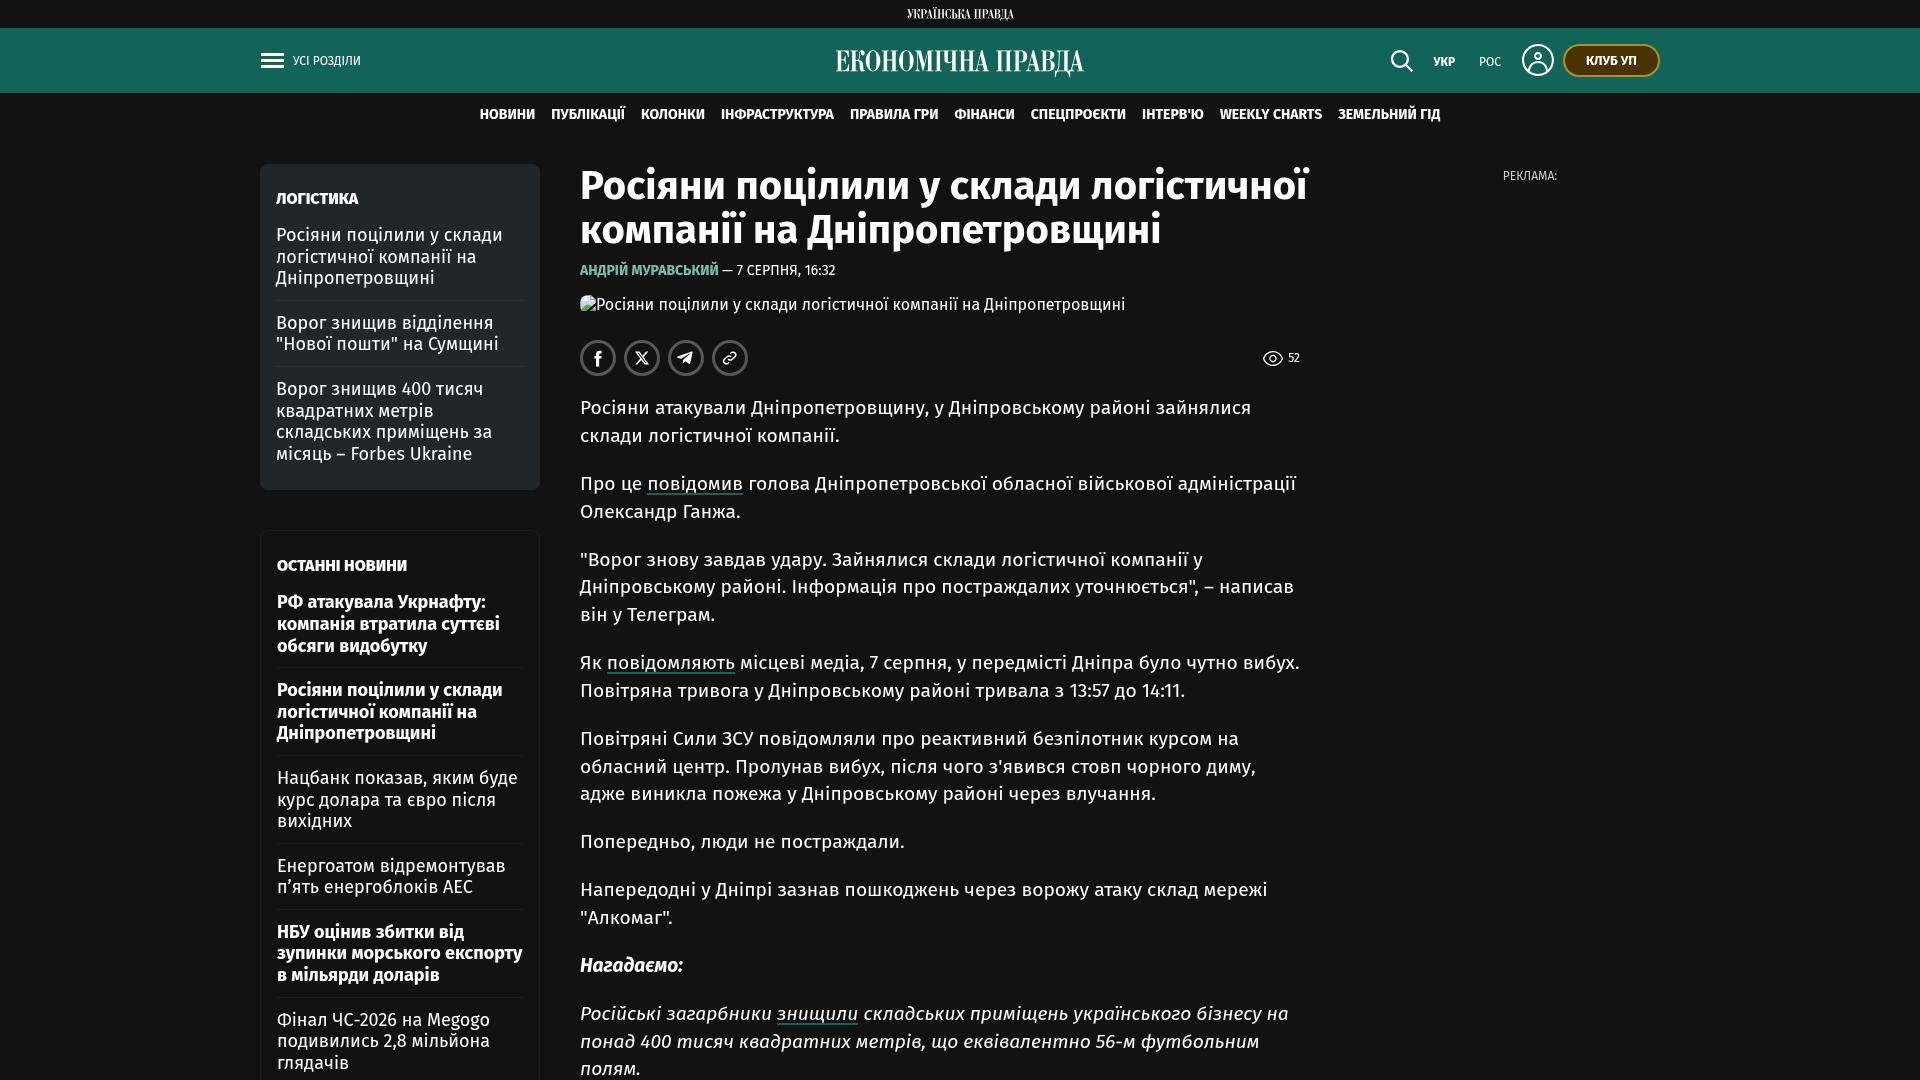
Task: Open the Публікації menu section
Action: (x=588, y=115)
